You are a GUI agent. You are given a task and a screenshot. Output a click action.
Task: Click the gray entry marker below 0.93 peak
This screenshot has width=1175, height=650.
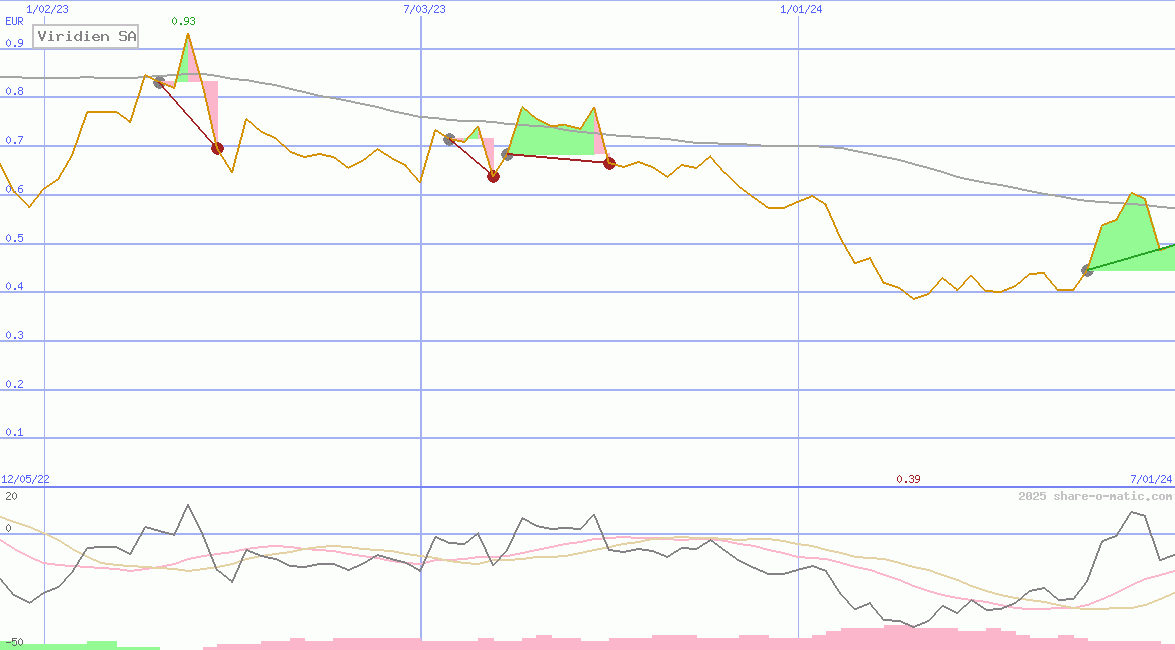tap(159, 82)
